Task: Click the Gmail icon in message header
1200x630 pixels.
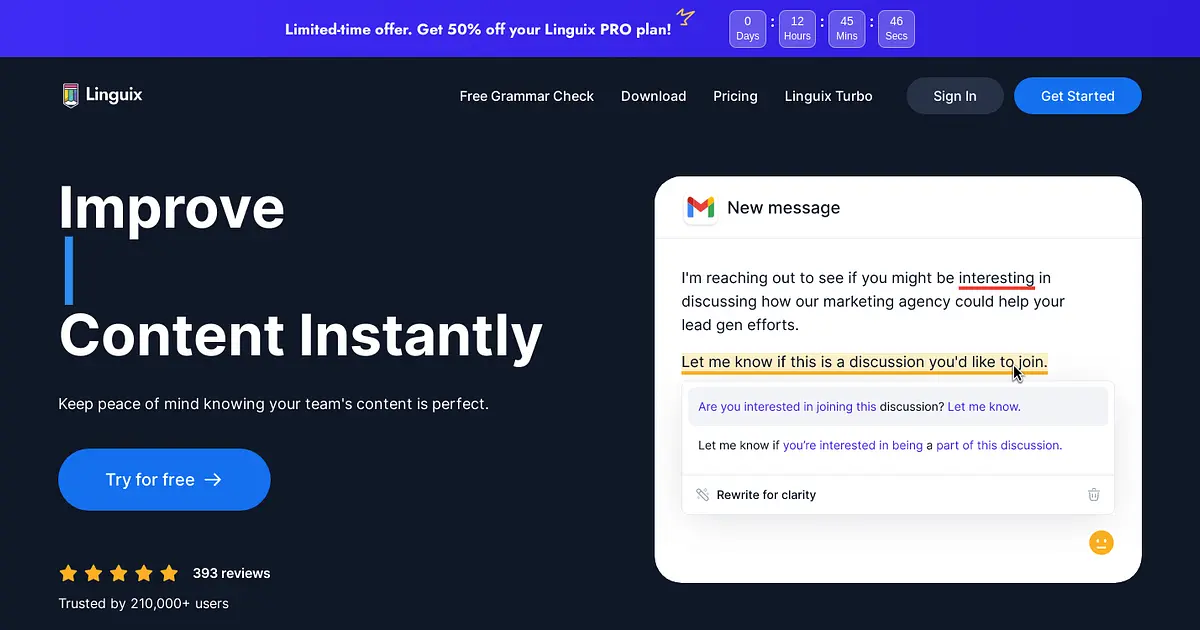Action: 700,208
